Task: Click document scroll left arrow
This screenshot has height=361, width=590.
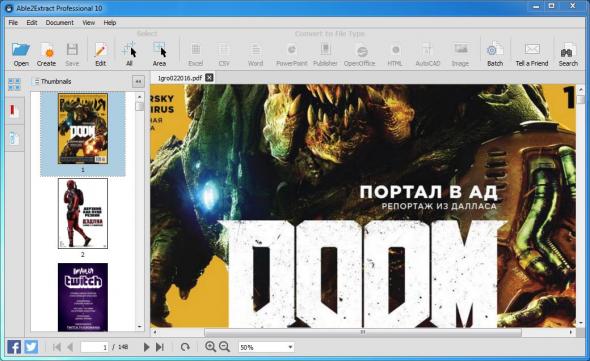Action: (155, 332)
